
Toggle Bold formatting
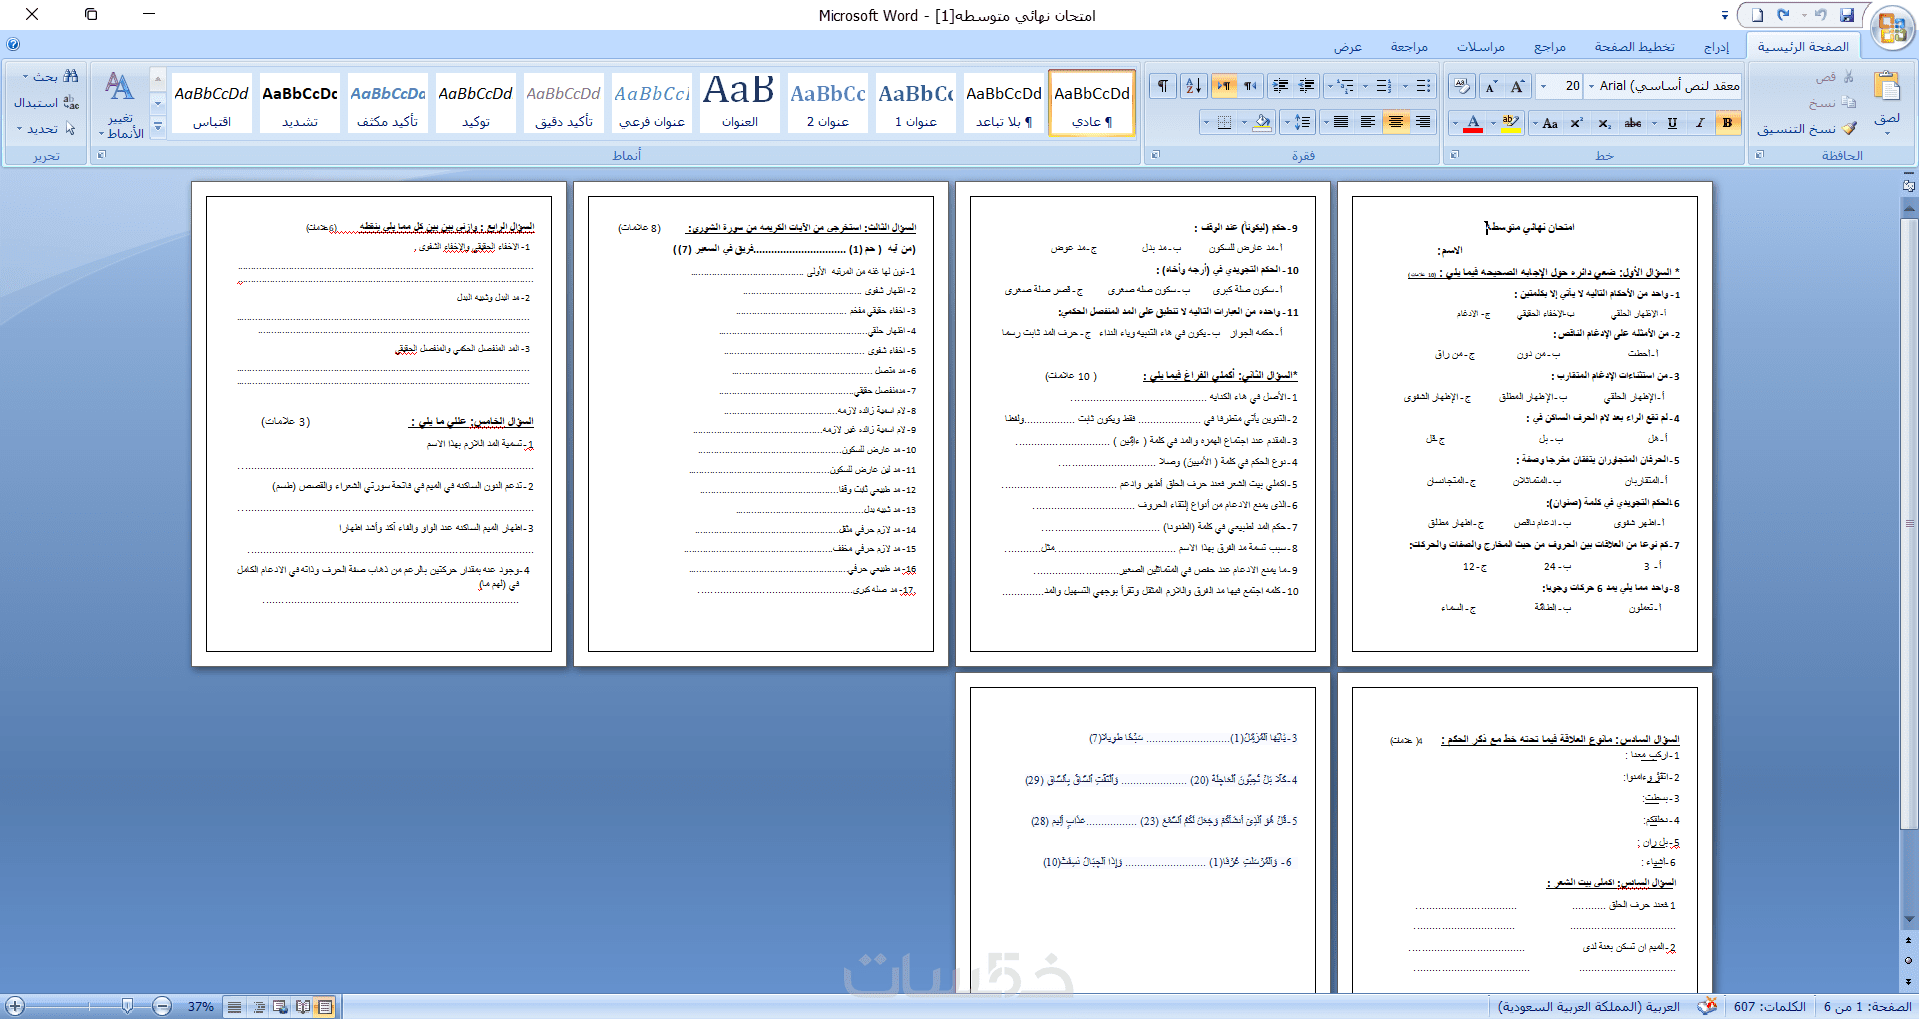click(x=1727, y=123)
